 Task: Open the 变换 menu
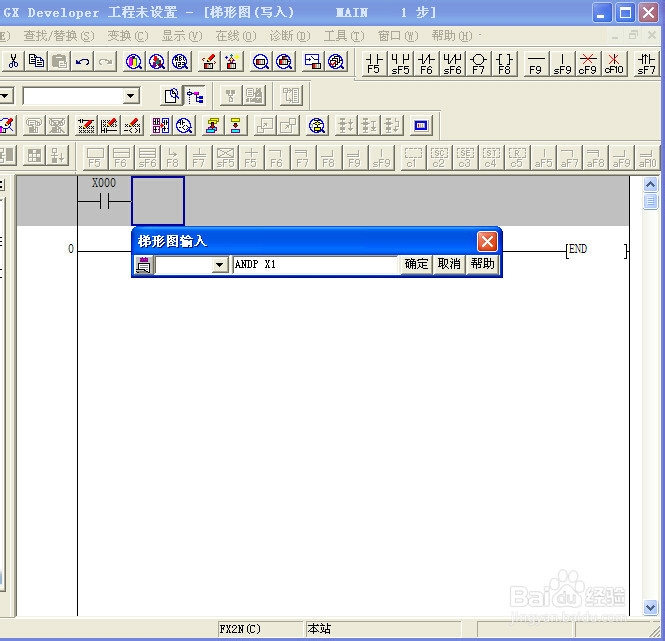(x=128, y=36)
